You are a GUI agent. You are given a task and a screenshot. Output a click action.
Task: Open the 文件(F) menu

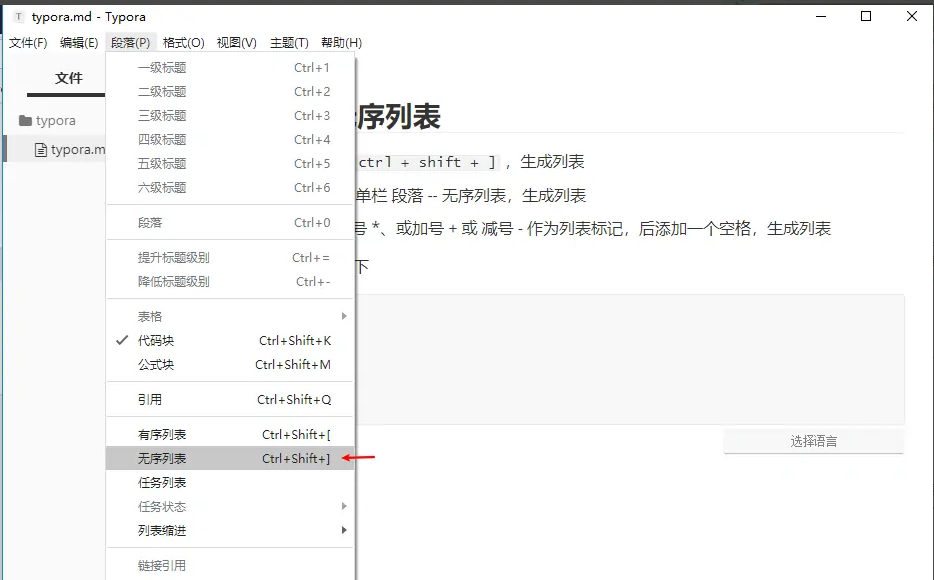click(28, 43)
